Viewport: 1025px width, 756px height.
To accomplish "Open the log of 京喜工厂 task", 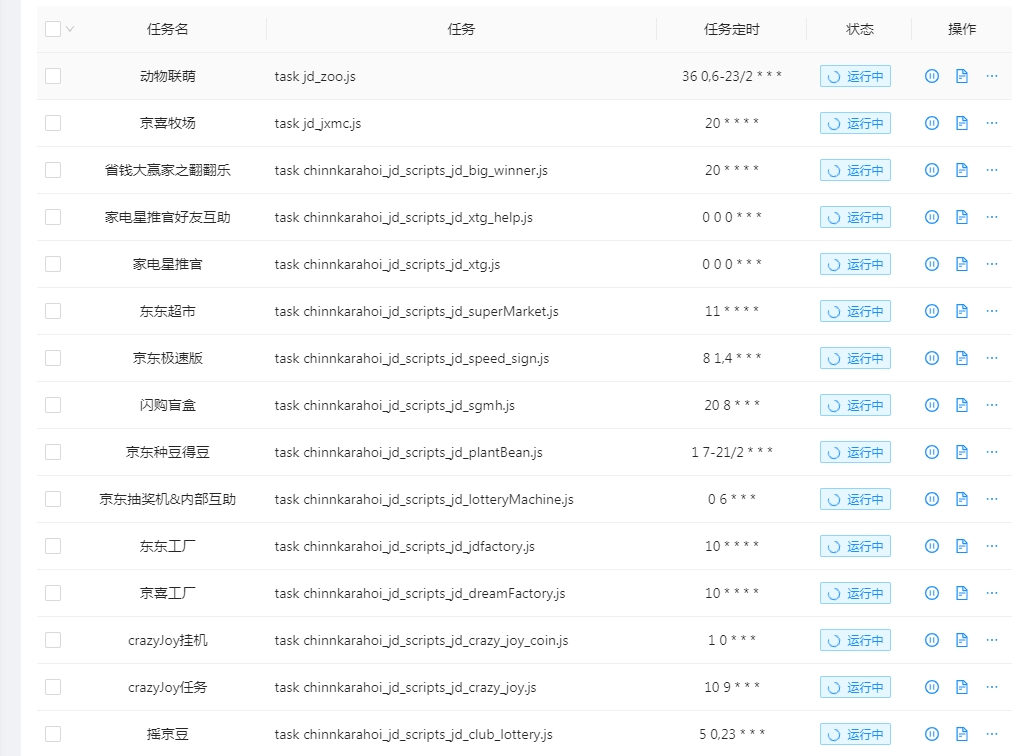I will click(x=962, y=593).
